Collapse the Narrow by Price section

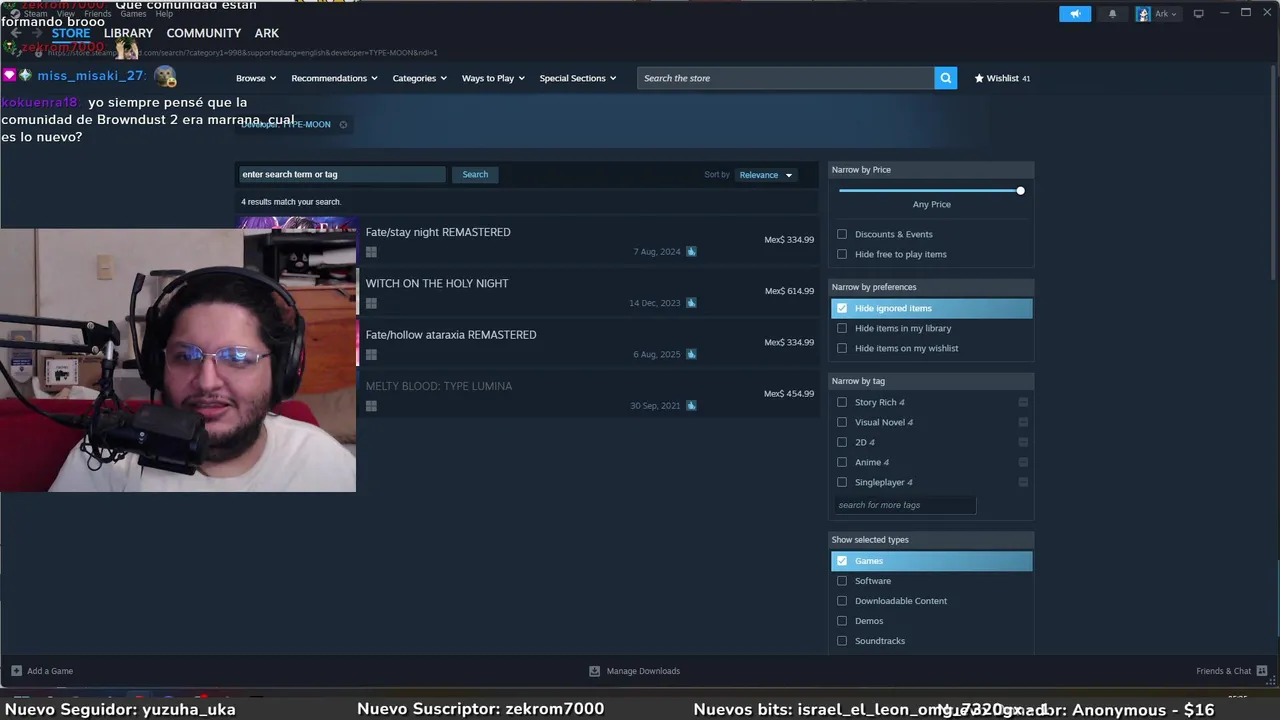931,170
